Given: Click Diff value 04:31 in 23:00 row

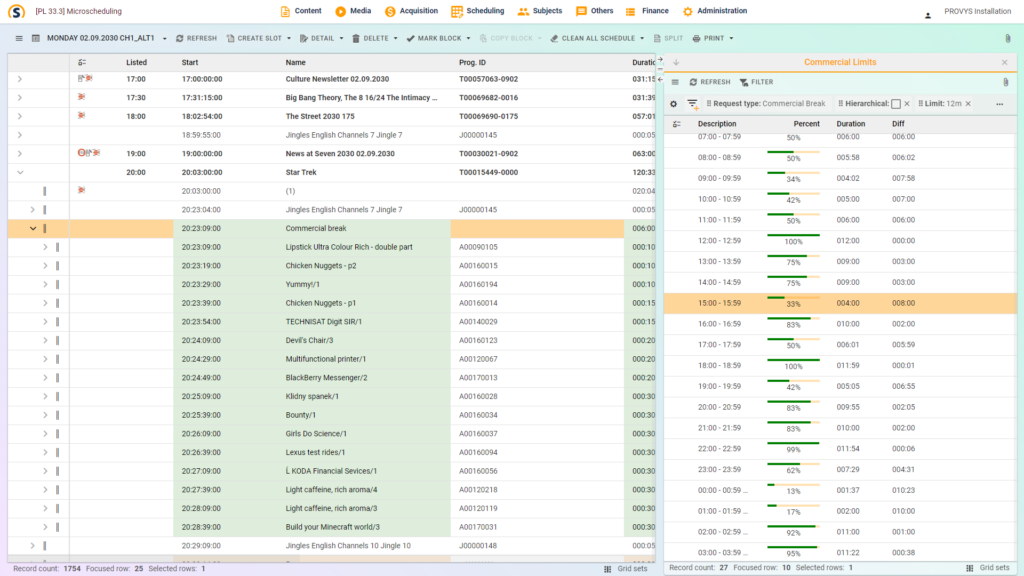Looking at the screenshot, I should coord(903,470).
